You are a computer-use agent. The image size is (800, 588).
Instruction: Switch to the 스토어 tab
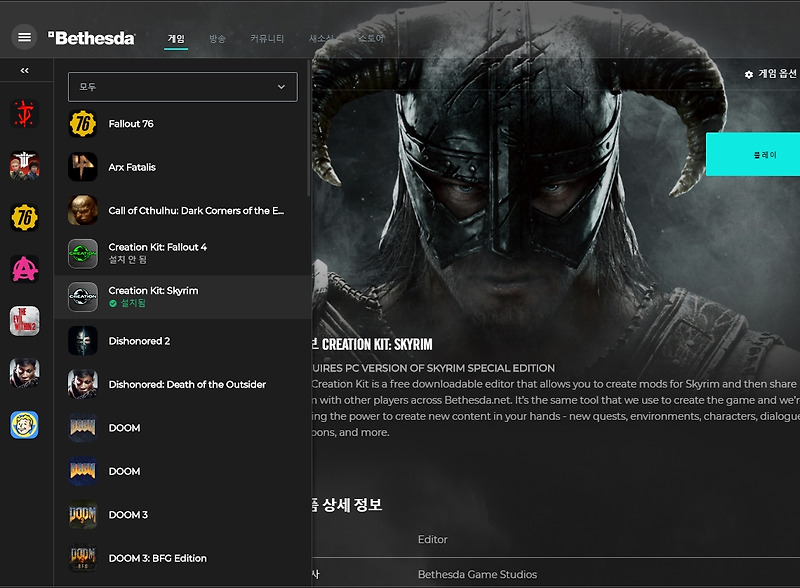pyautogui.click(x=371, y=39)
